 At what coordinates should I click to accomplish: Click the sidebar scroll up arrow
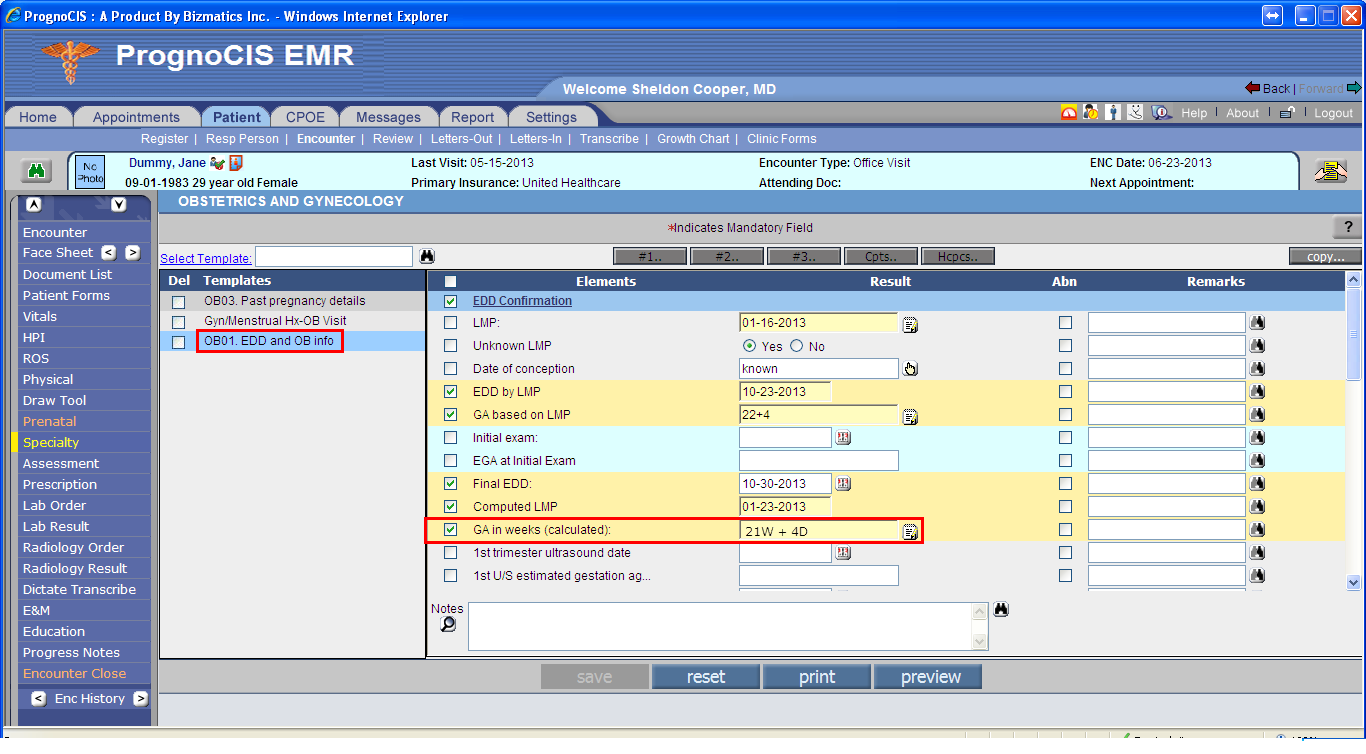(34, 205)
